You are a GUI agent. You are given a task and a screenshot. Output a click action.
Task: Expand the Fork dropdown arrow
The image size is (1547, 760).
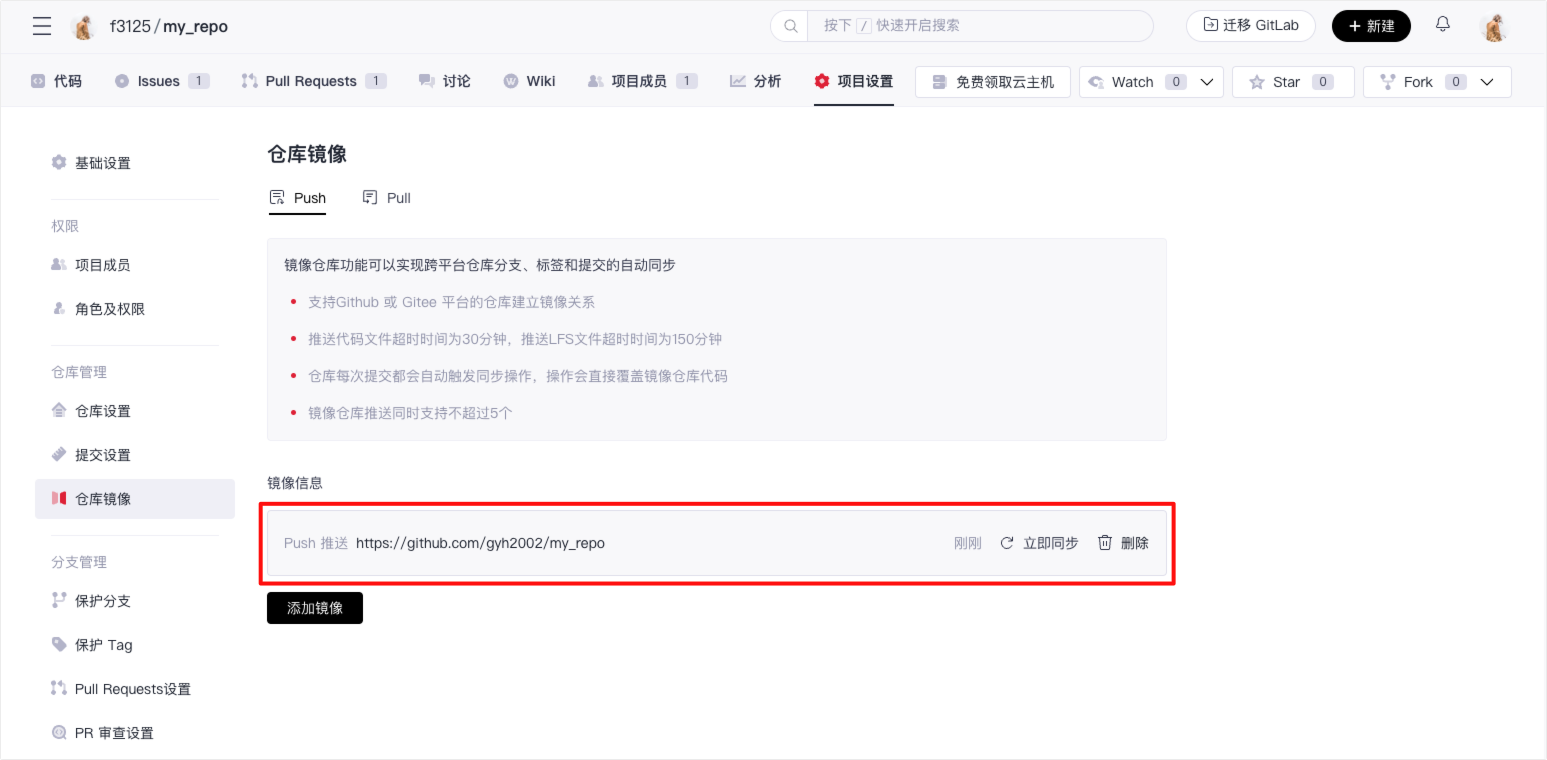(x=1487, y=82)
